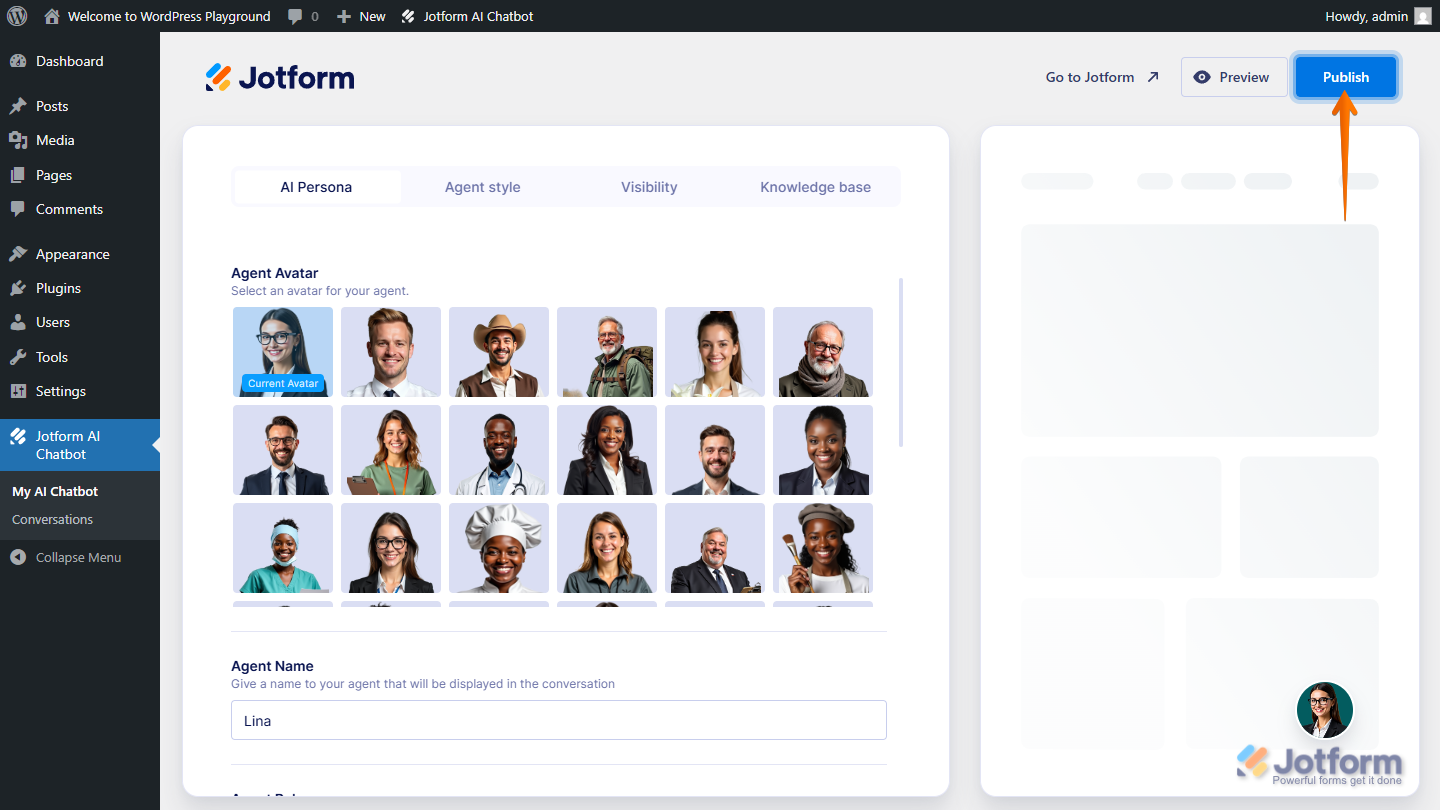Open comments bubble in admin bar
Viewport: 1440px width, 810px height.
pos(295,16)
